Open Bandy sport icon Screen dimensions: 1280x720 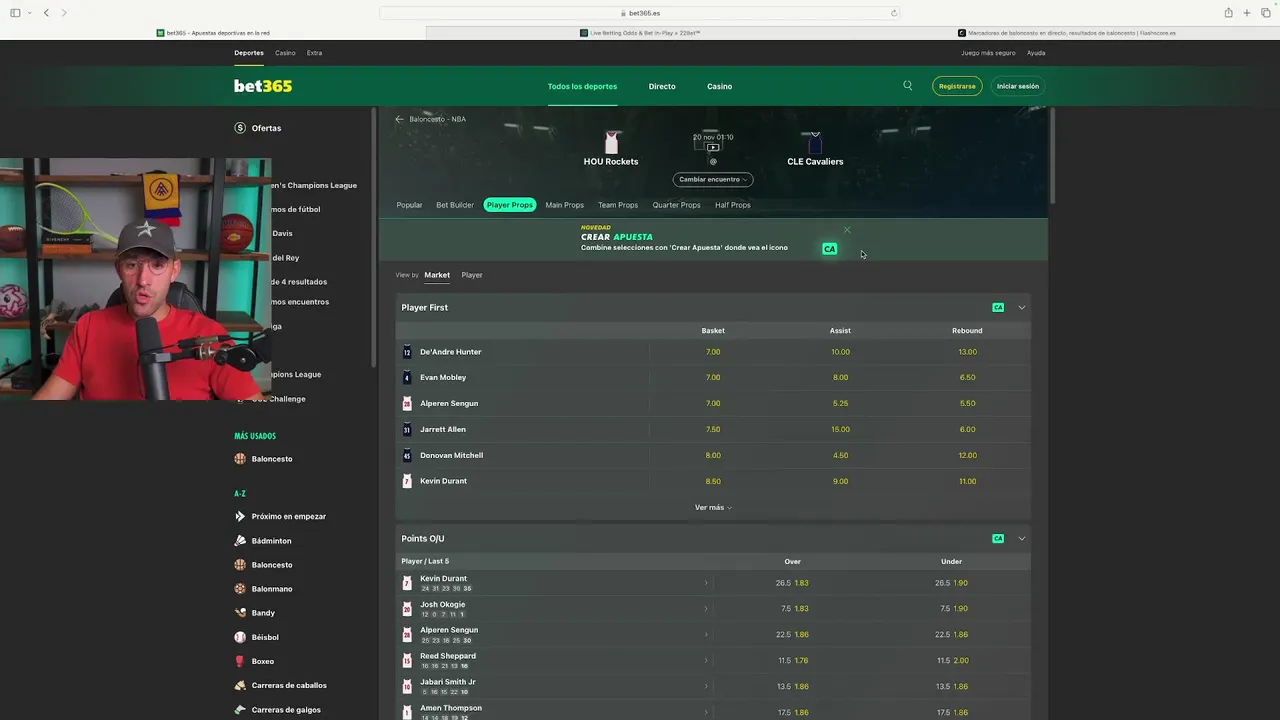point(240,613)
